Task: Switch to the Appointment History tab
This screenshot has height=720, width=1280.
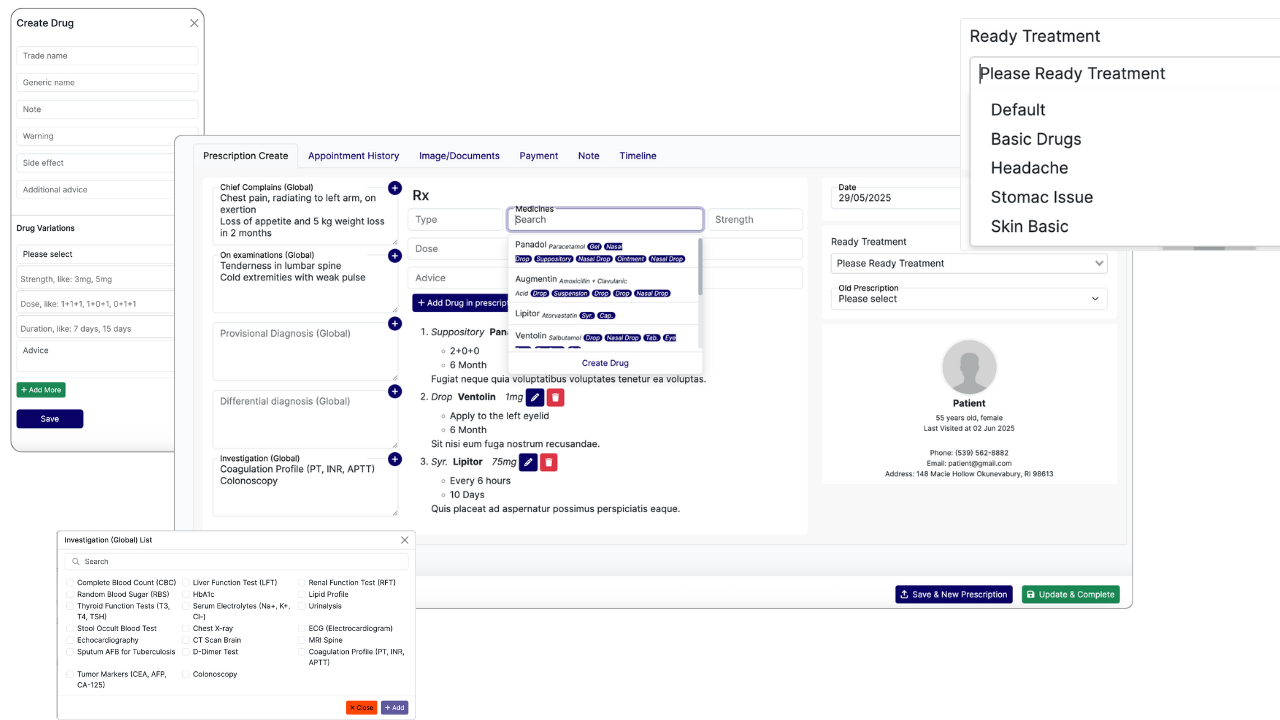Action: [x=353, y=155]
